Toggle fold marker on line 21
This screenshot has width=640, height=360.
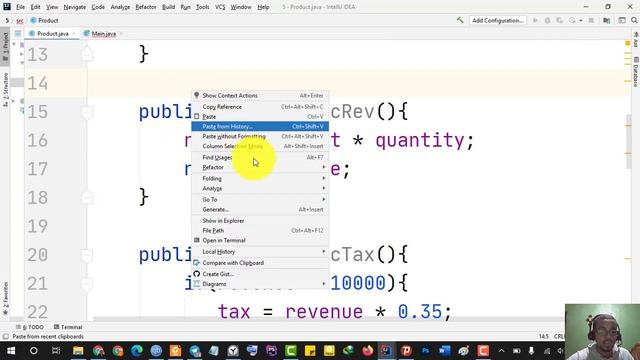click(x=87, y=284)
